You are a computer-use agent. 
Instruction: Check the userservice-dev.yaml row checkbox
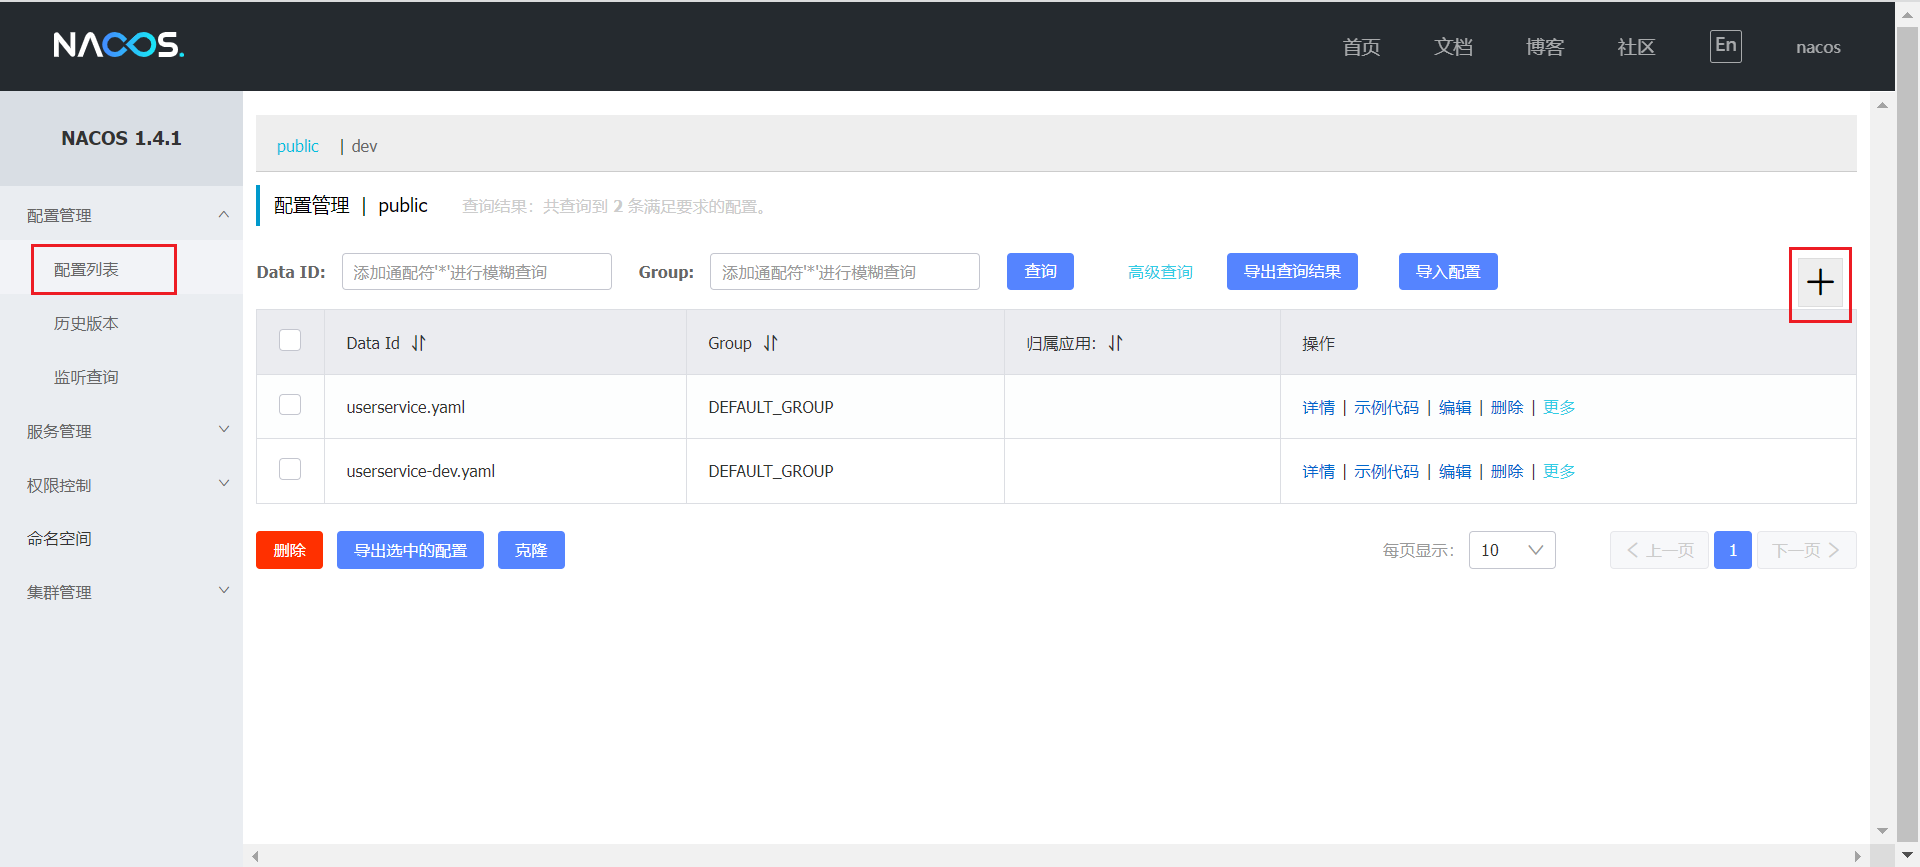tap(290, 469)
